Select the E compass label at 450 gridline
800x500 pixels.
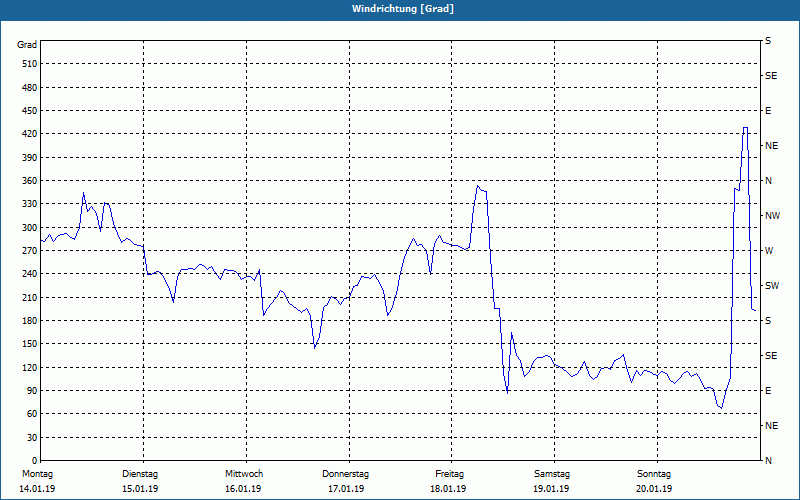pyautogui.click(x=768, y=111)
